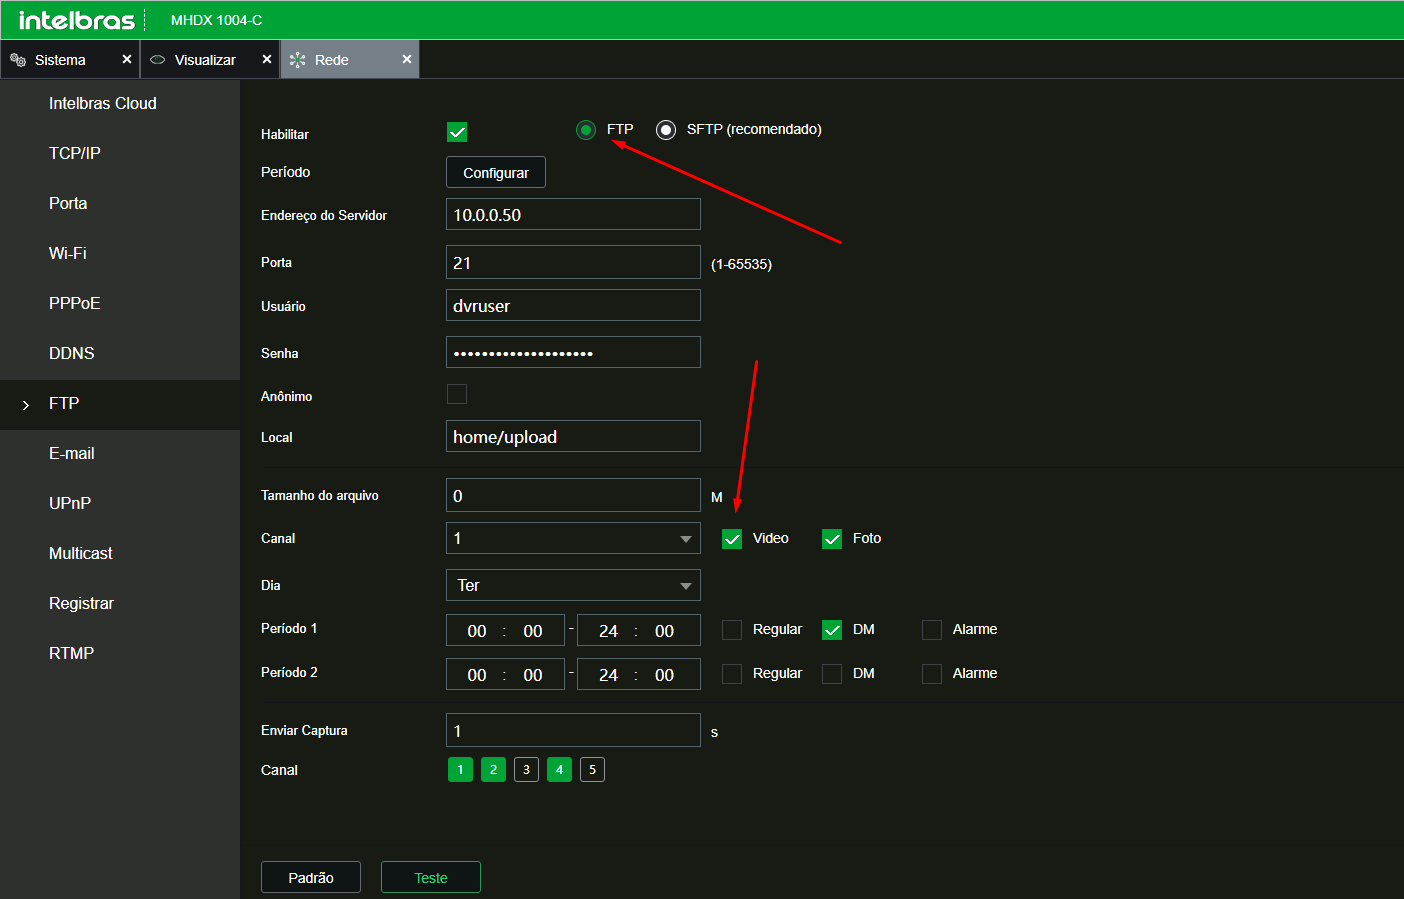Close the Sistema tab

click(126, 59)
